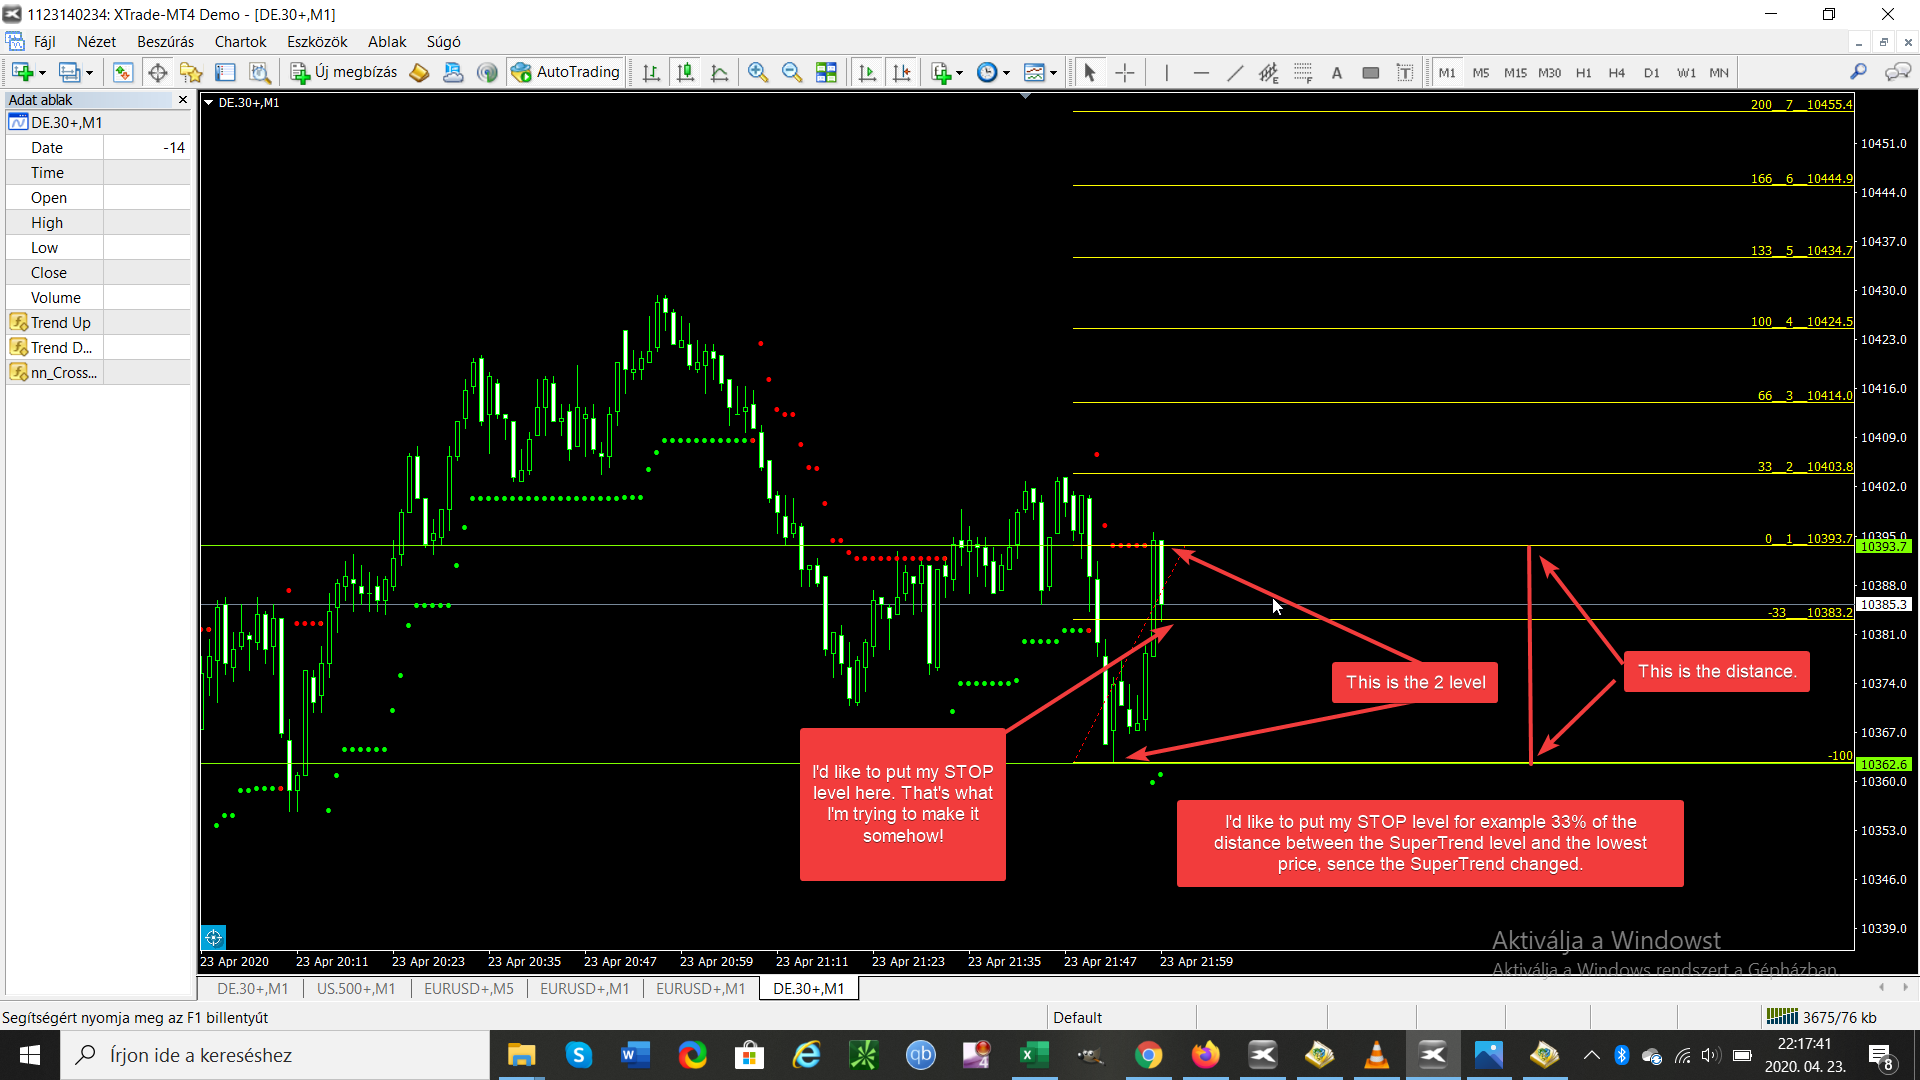Set chart period to D1
1920x1080 pixels.
coord(1652,72)
